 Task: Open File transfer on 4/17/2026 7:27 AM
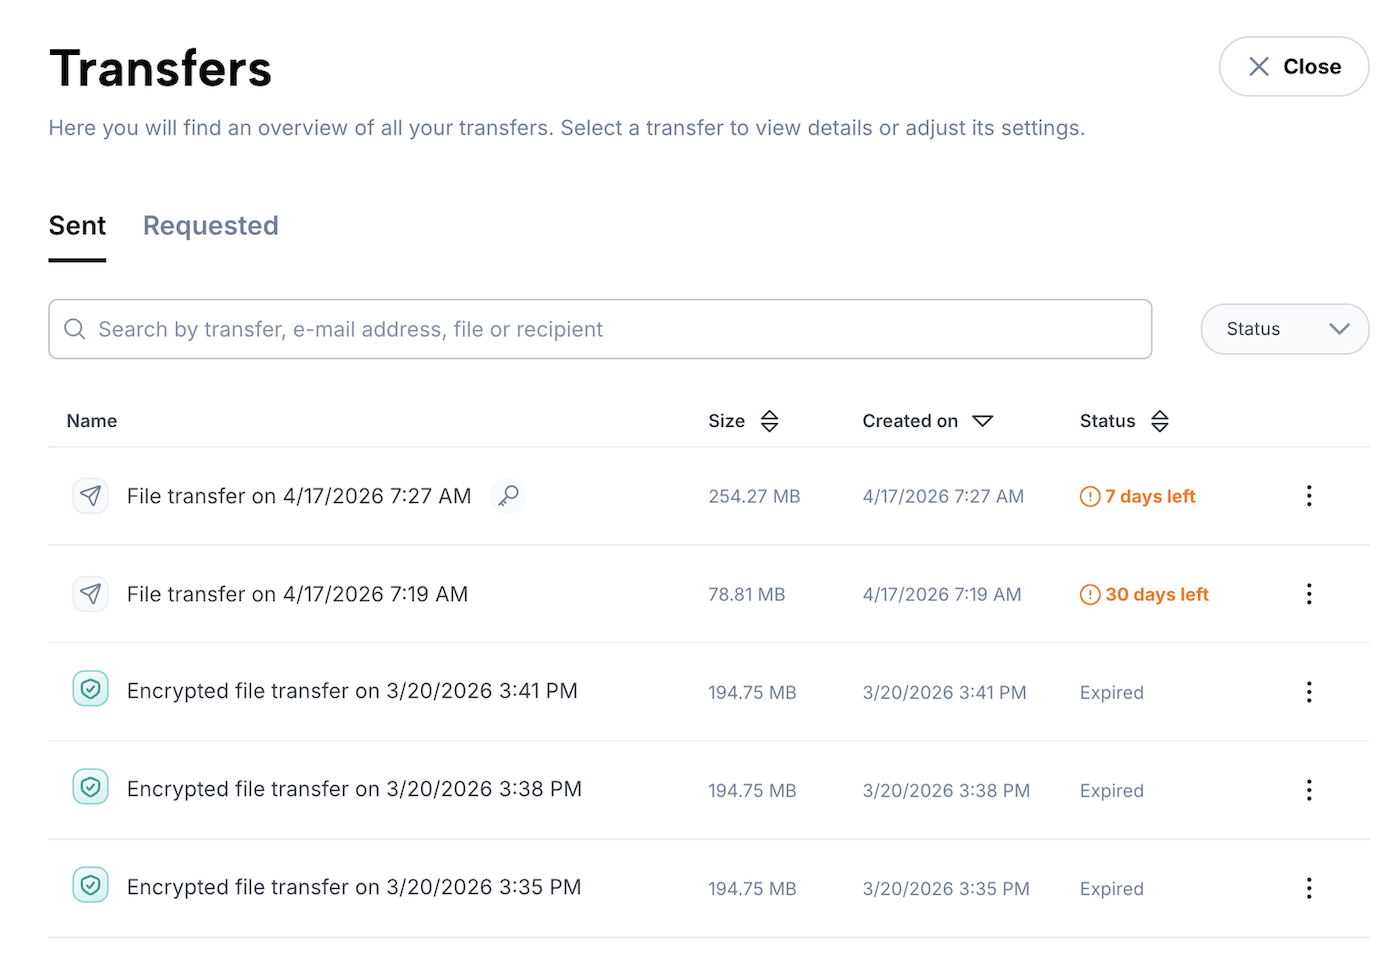pyautogui.click(x=299, y=496)
